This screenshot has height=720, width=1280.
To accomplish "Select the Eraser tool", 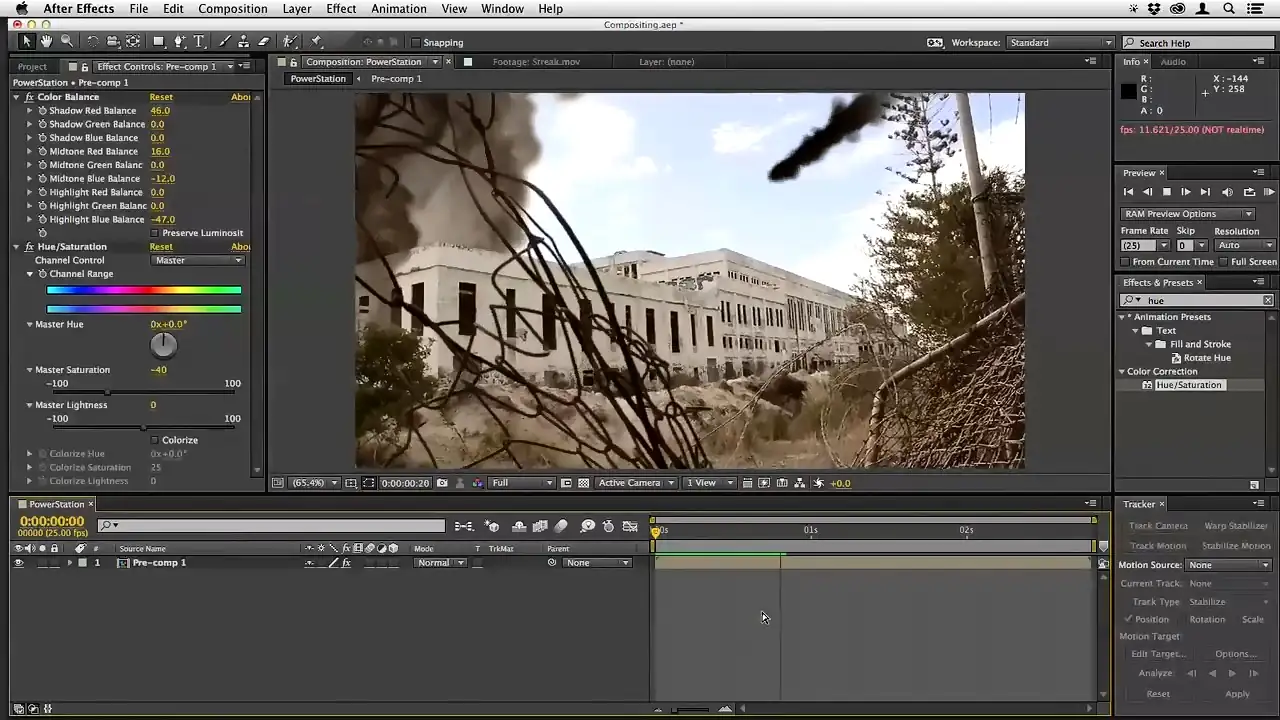I will pos(264,42).
